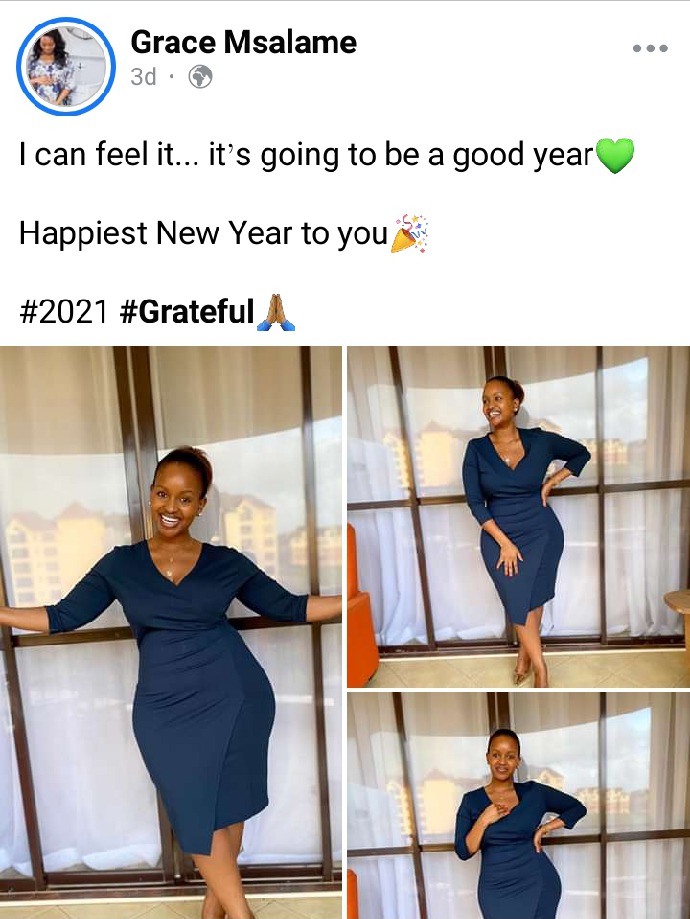Image resolution: width=690 pixels, height=919 pixels.
Task: Open the Grace Msalame profile name link
Action: point(243,42)
